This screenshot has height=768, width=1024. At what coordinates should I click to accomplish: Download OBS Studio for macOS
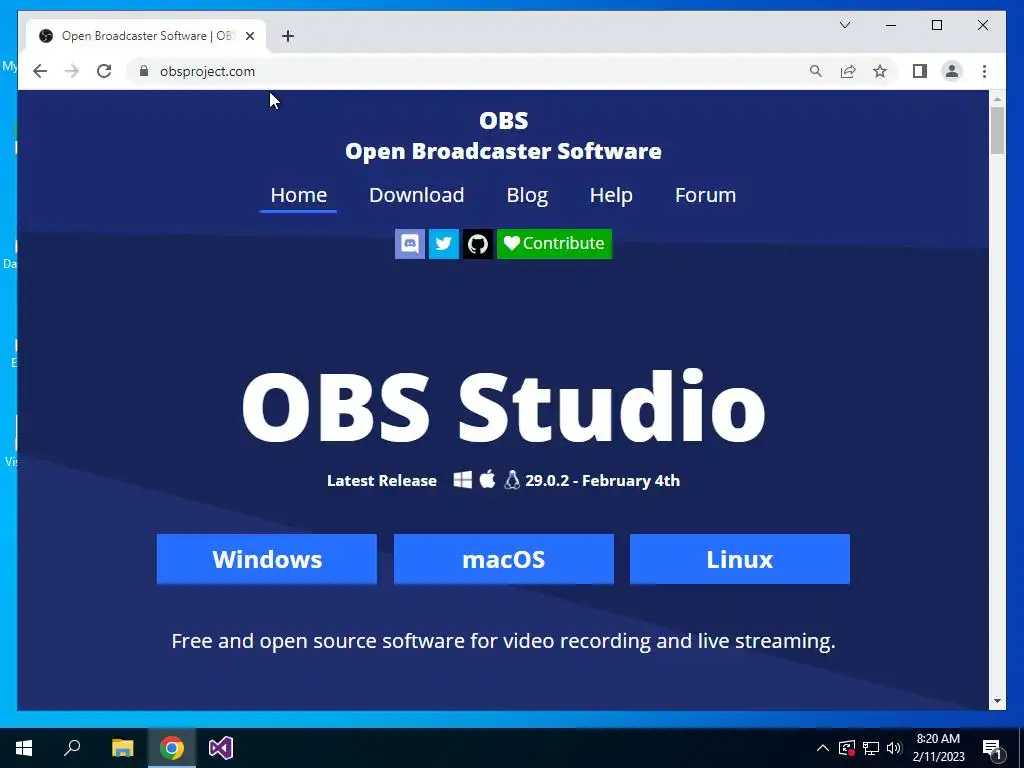point(504,559)
